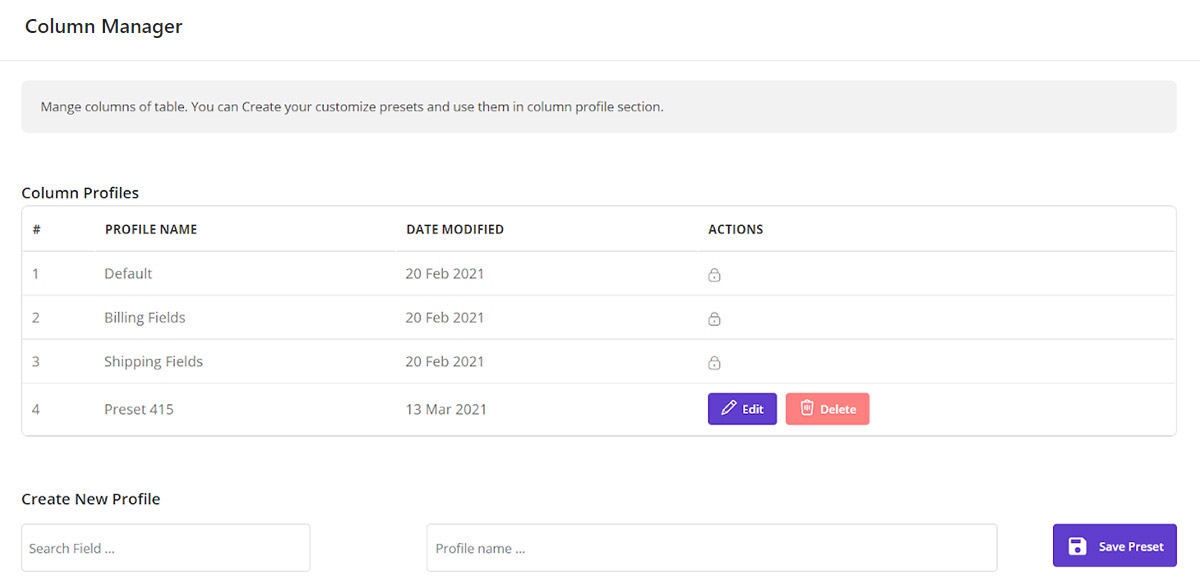Click the lock icon in Shipping Fields row
The image size is (1200, 581).
pyautogui.click(x=714, y=363)
